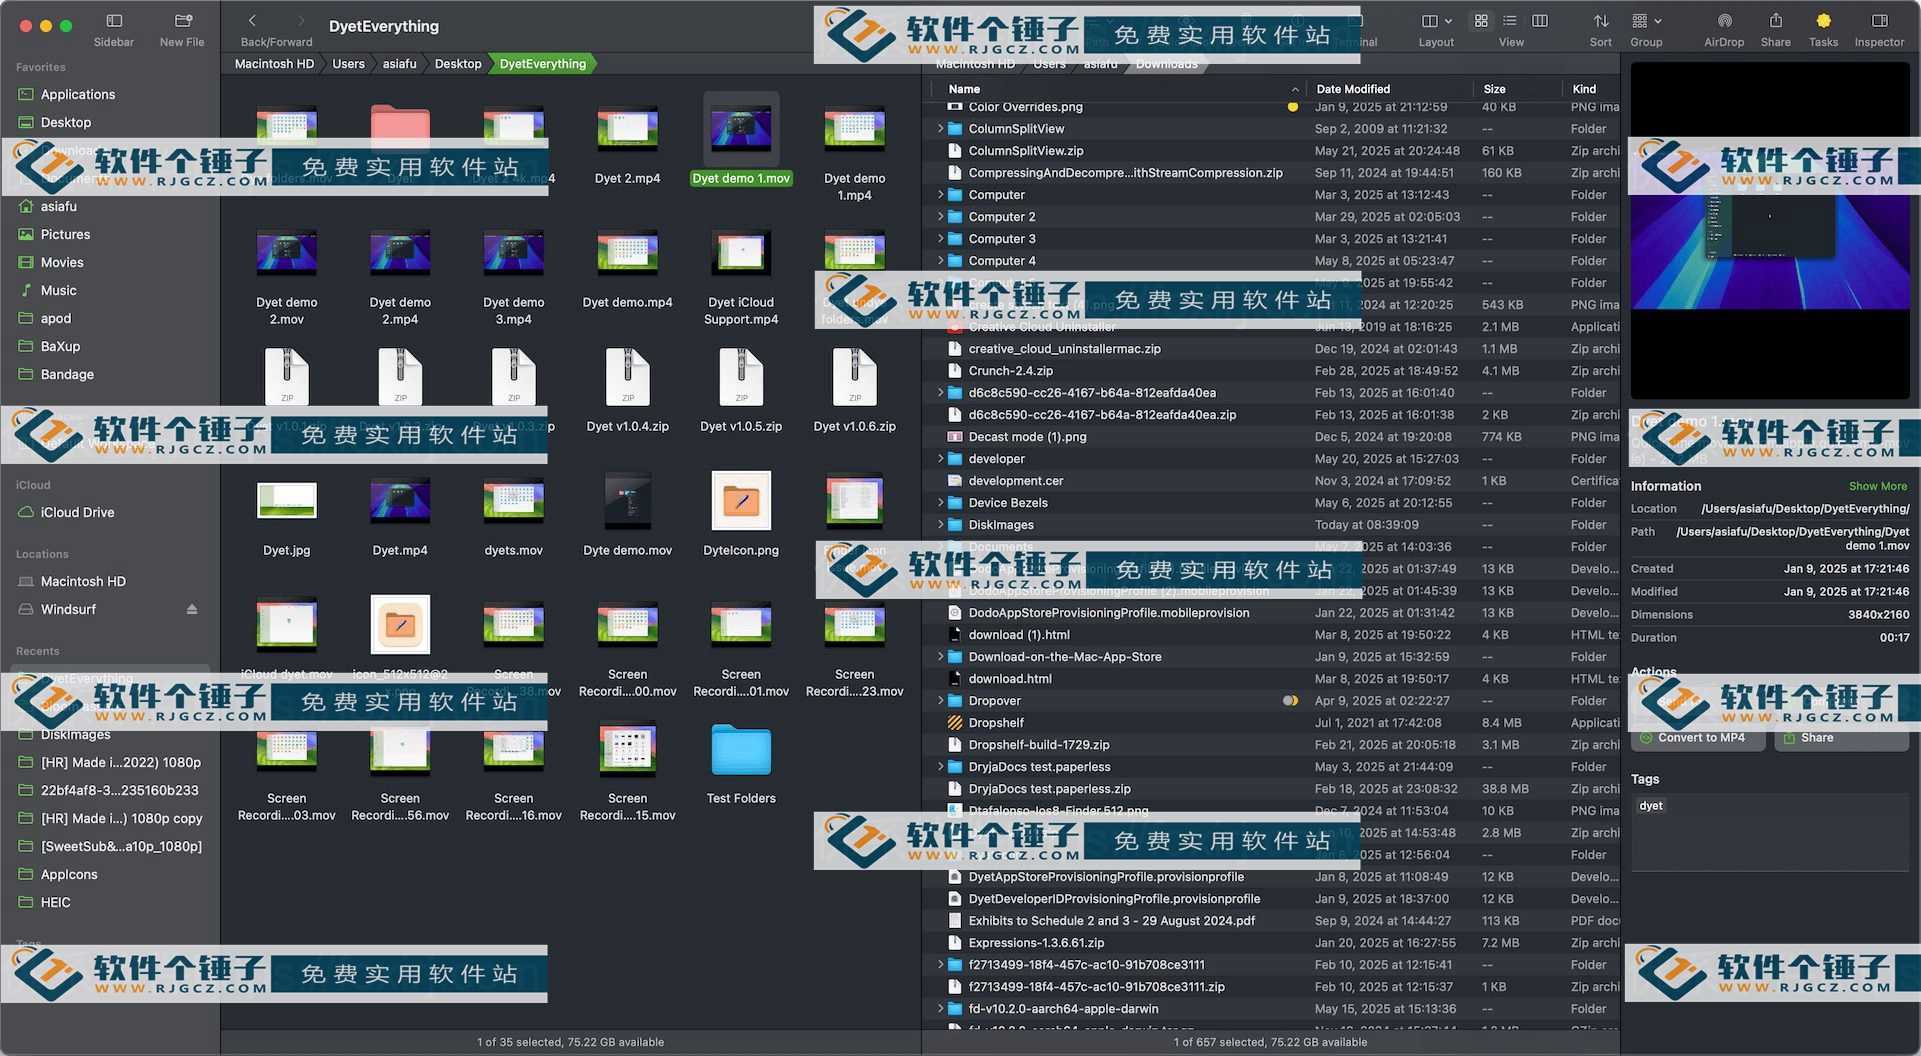Select the Test Folders folder icon

[x=741, y=750]
